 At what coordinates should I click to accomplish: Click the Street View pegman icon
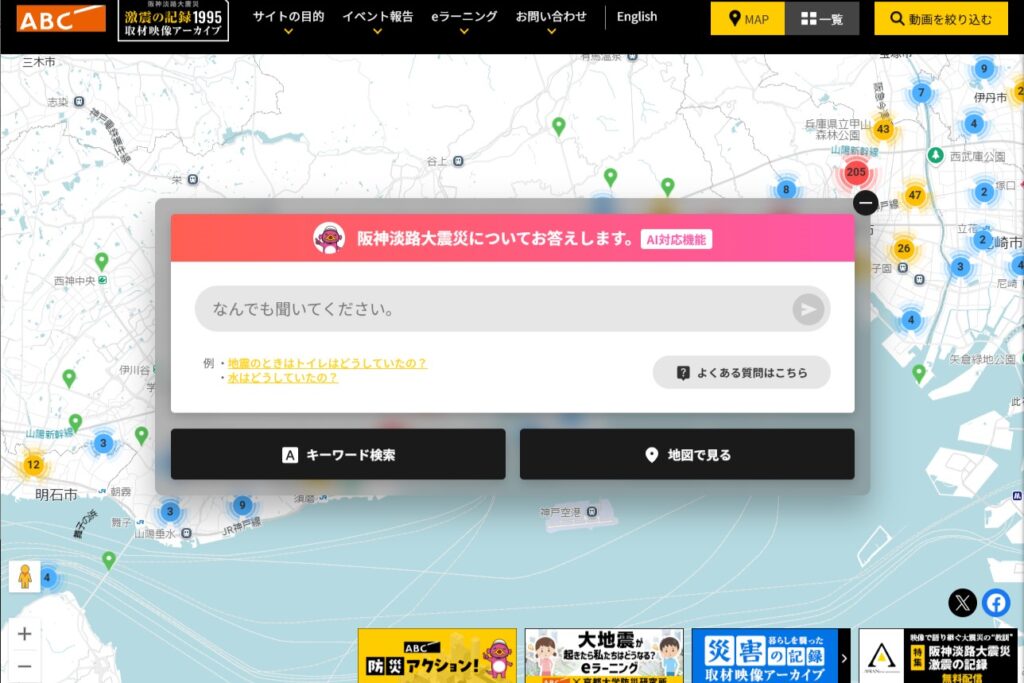[25, 577]
